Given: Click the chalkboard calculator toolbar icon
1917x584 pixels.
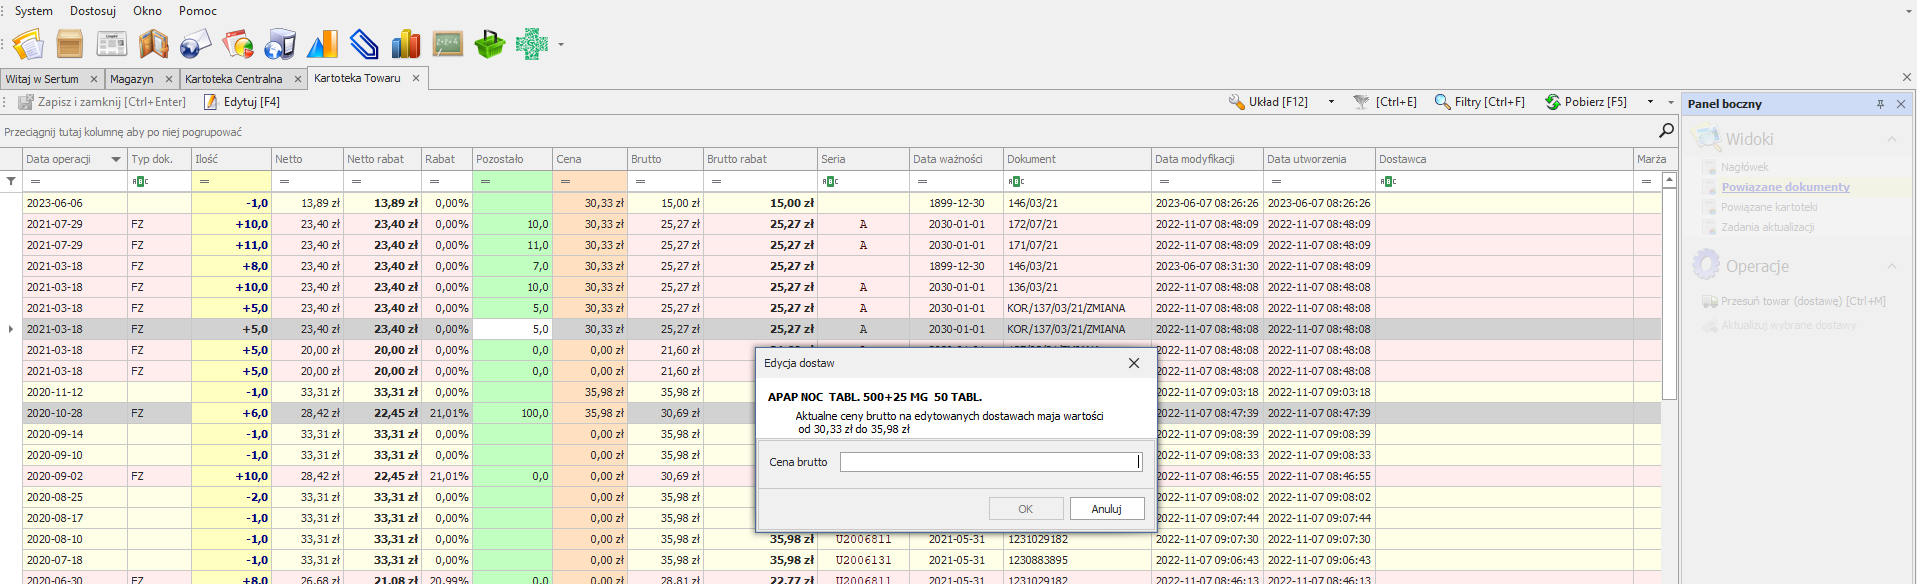Looking at the screenshot, I should point(447,44).
